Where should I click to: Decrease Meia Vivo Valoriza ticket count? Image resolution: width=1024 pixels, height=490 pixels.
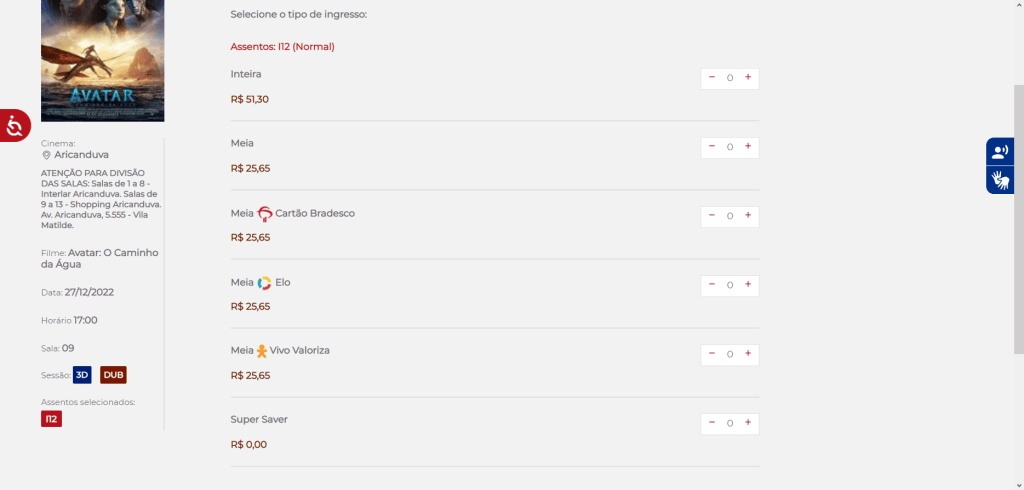[712, 353]
